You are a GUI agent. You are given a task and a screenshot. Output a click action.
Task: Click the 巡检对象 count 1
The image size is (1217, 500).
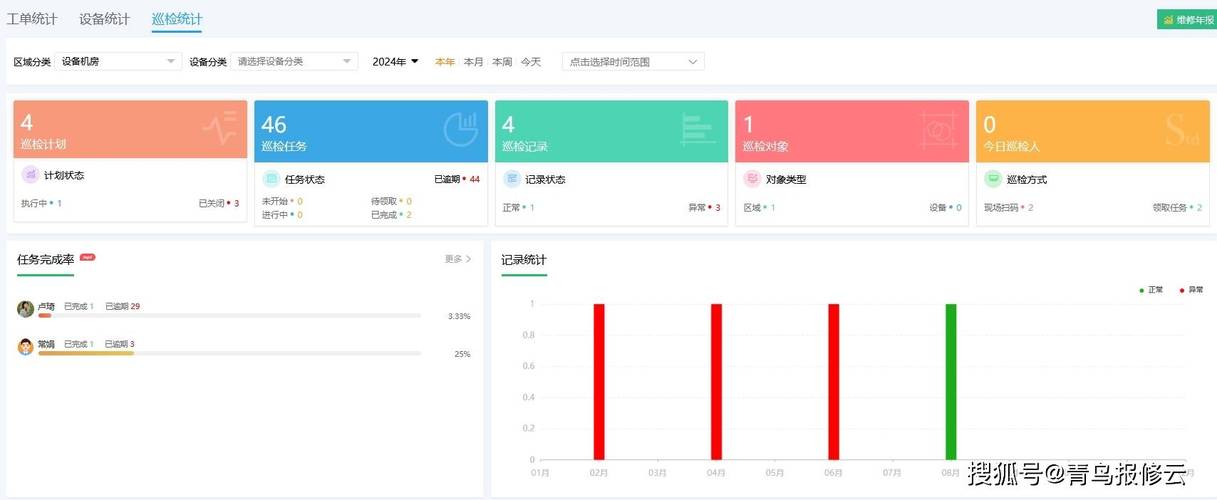point(748,124)
